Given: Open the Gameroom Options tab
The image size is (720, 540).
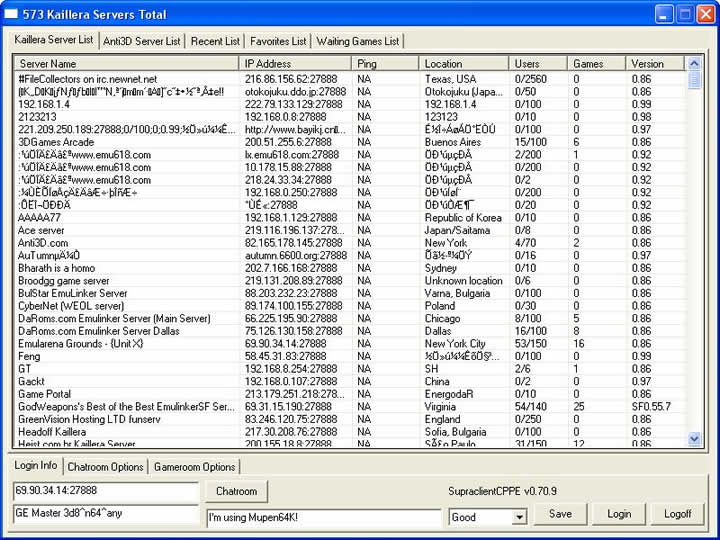Looking at the screenshot, I should click(x=194, y=467).
